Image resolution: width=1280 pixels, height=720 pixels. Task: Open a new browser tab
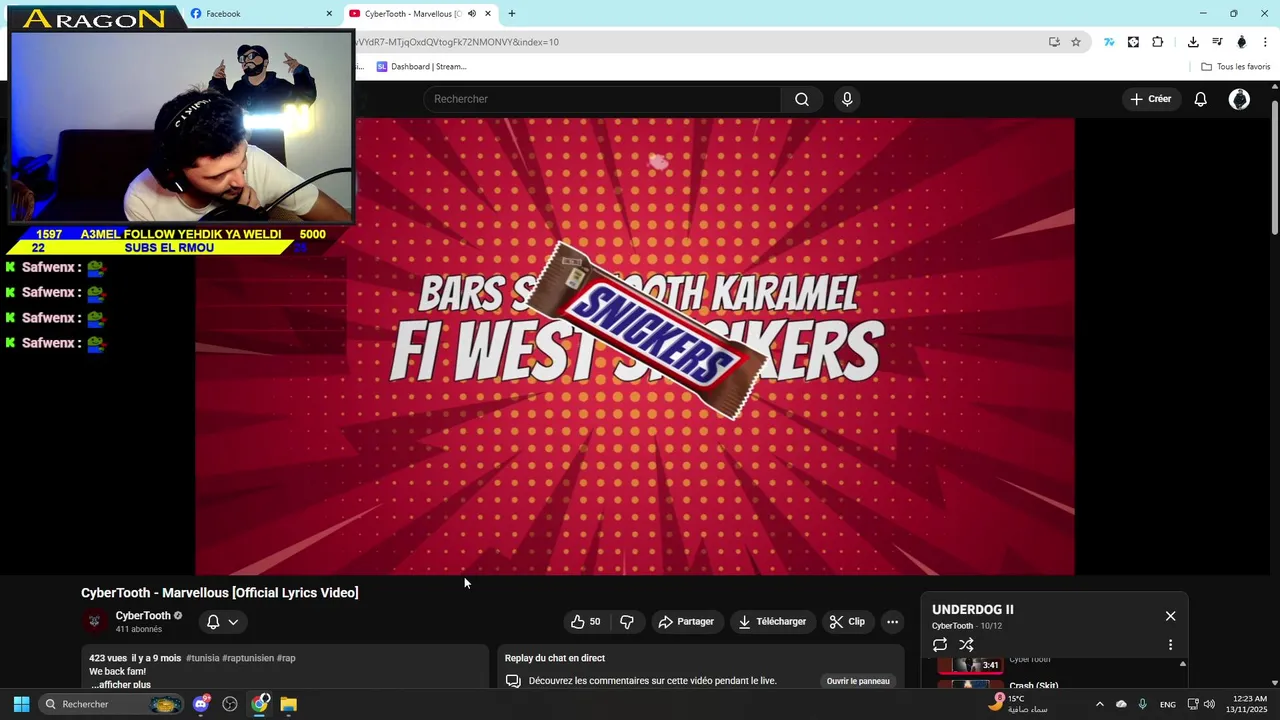512,14
